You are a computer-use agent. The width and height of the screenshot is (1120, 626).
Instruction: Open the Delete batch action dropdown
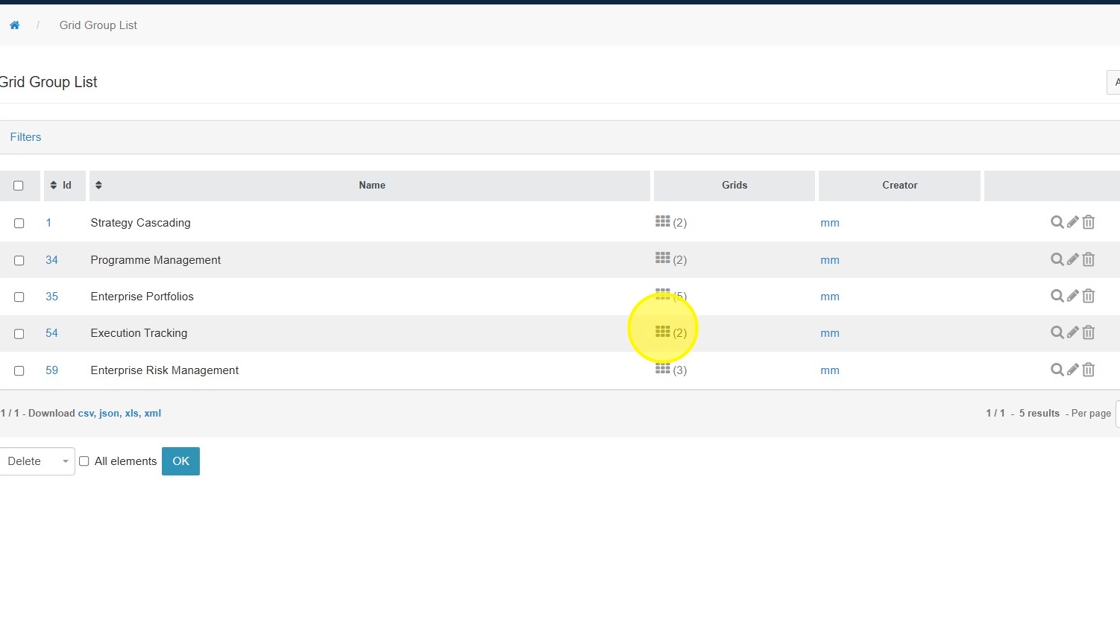coord(37,461)
